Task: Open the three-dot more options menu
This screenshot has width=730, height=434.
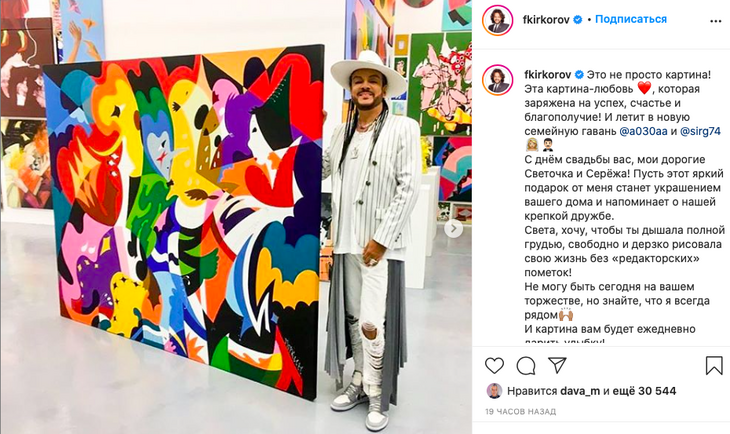Action: coord(716,21)
